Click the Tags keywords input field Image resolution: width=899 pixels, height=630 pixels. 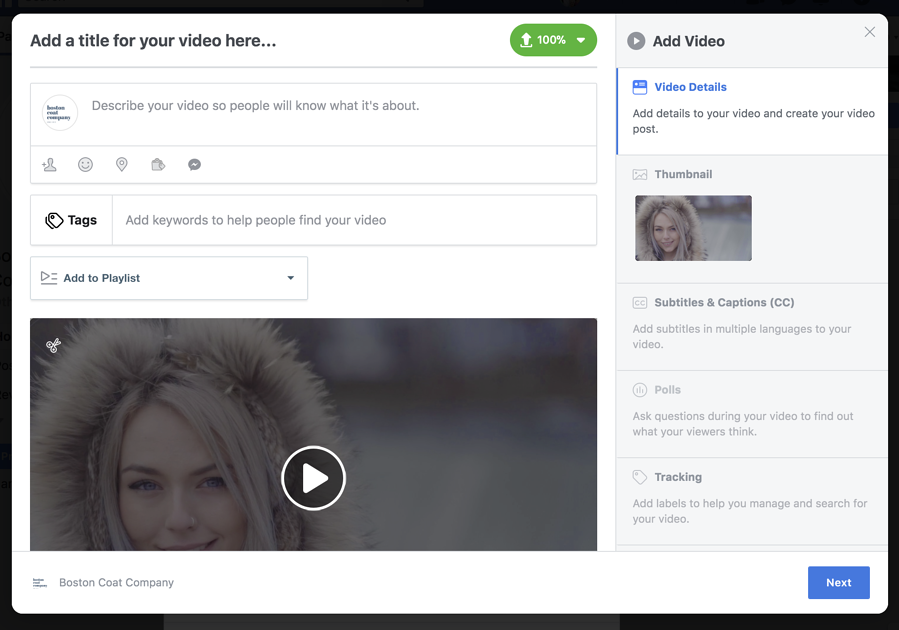pyautogui.click(x=354, y=220)
